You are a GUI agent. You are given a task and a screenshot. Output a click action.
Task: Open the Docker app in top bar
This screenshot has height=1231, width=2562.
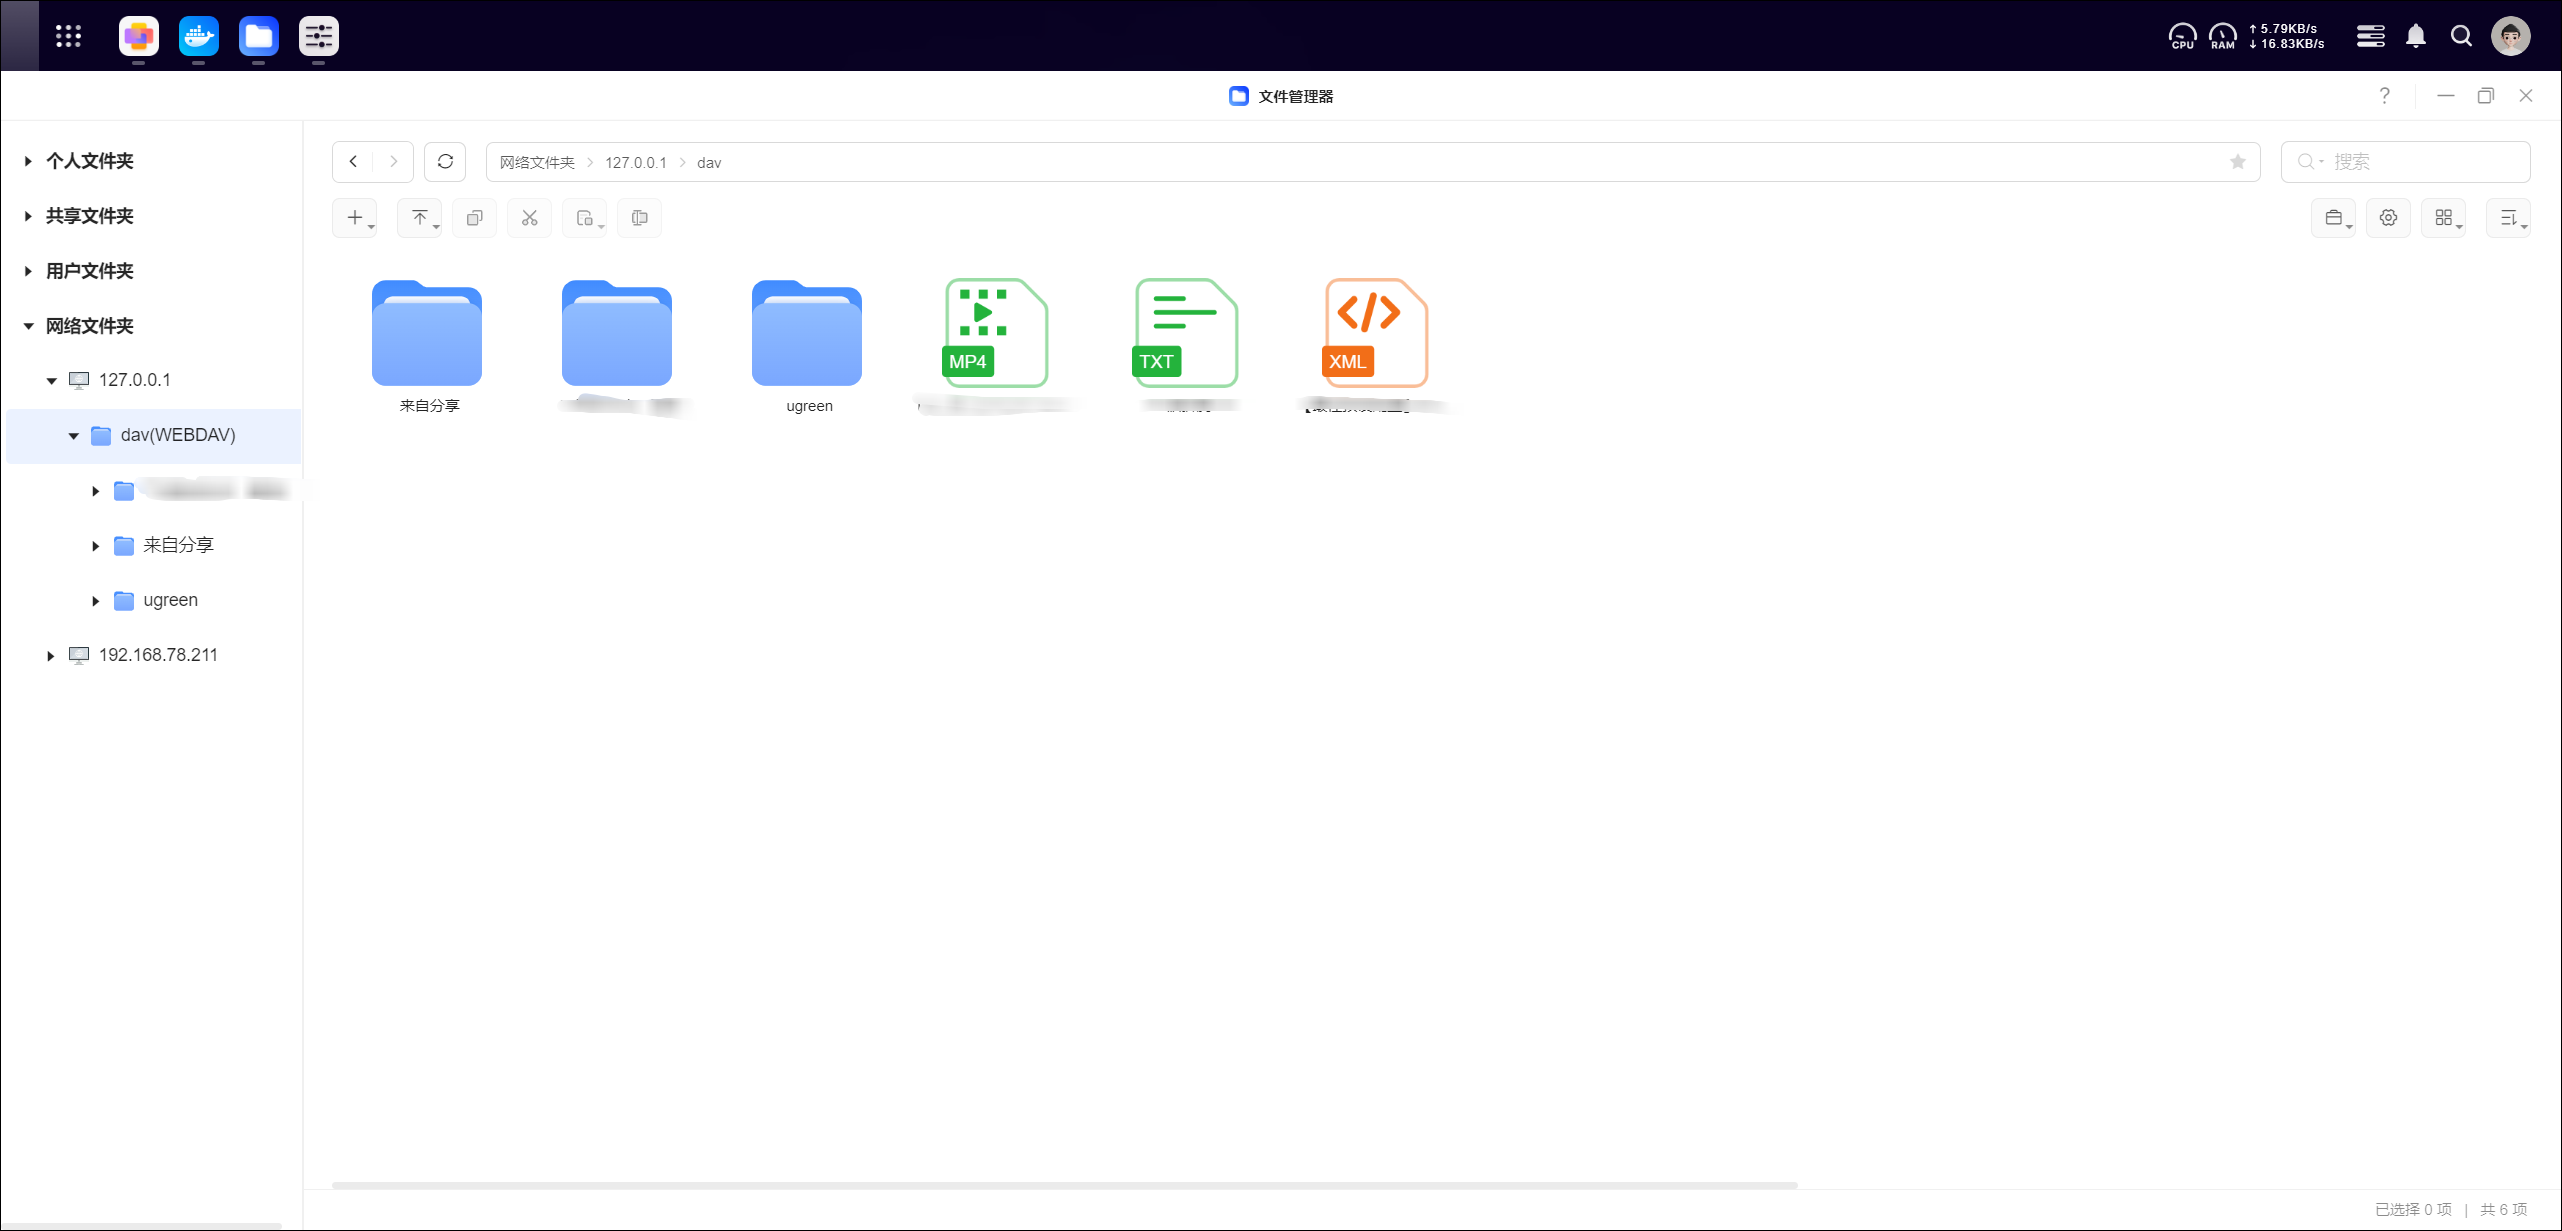click(198, 37)
